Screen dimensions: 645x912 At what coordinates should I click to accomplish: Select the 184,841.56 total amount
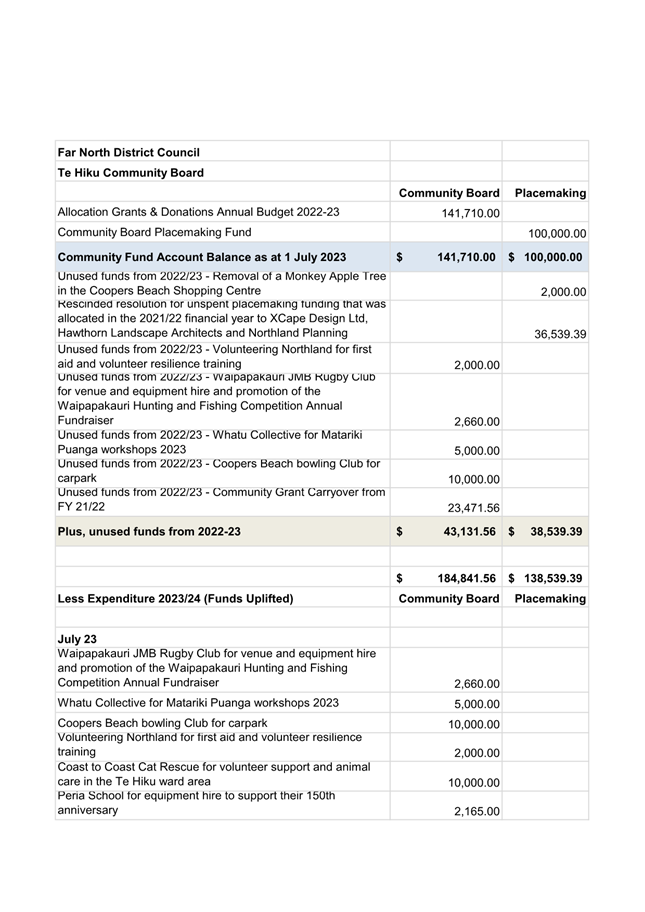coord(466,578)
